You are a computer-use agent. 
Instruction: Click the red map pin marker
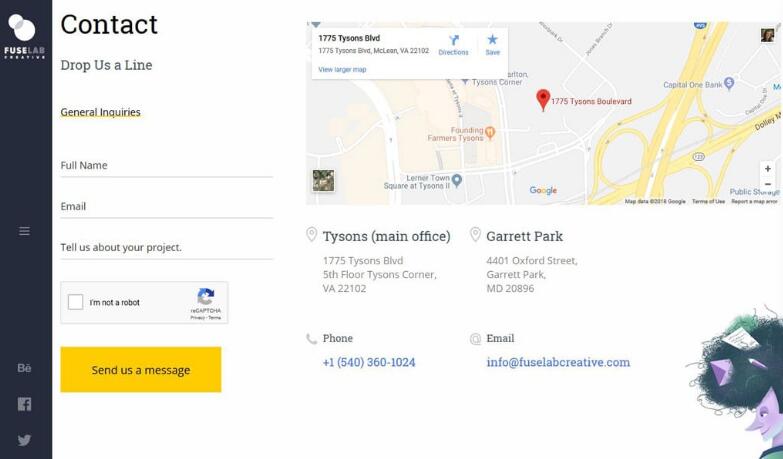point(543,100)
